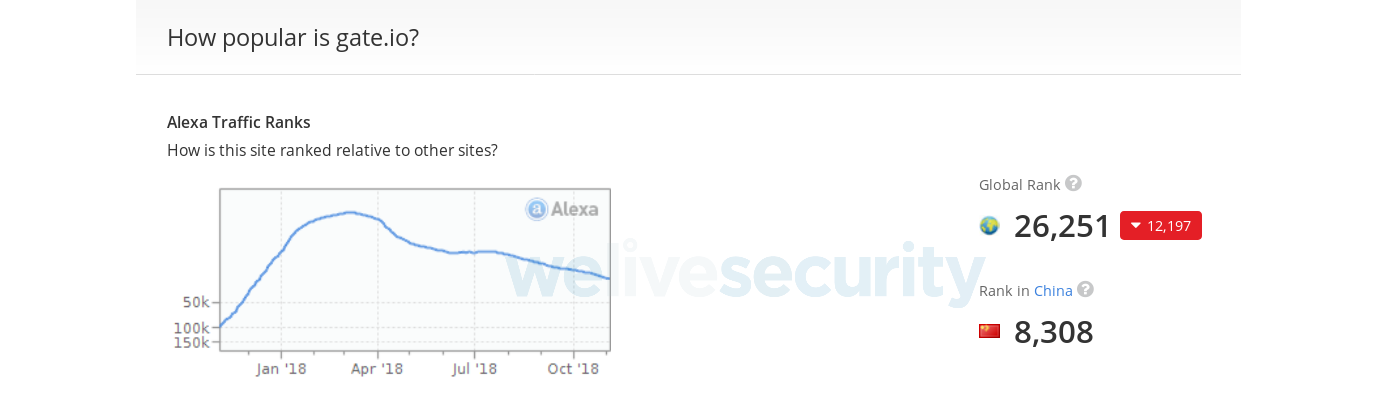Click the Jan '18 axis label
This screenshot has height=416, width=1373.
coord(281,369)
